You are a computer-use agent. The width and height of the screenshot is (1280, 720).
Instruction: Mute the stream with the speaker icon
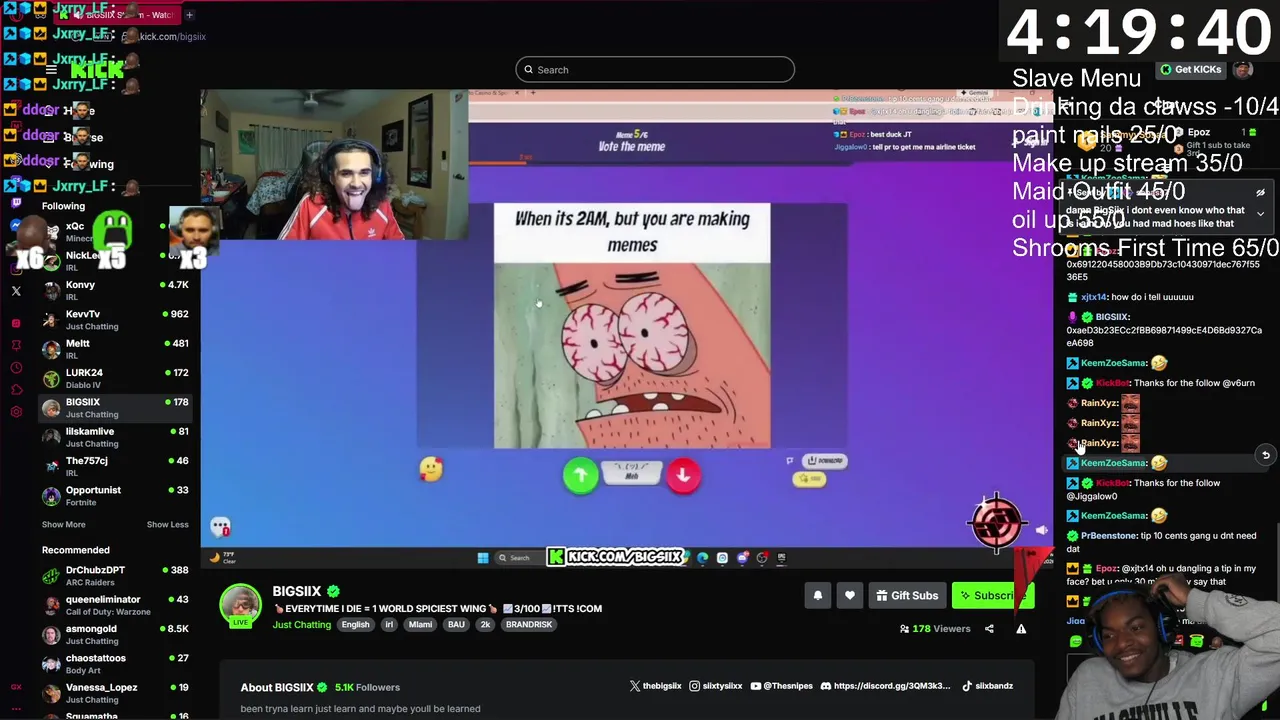coord(1041,531)
